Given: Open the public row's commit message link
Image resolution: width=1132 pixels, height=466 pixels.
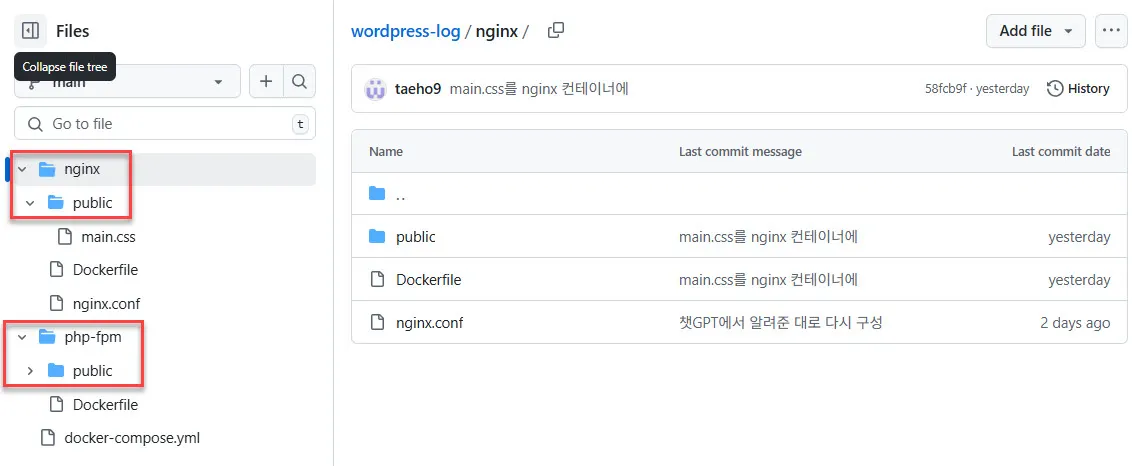Looking at the screenshot, I should coord(768,237).
